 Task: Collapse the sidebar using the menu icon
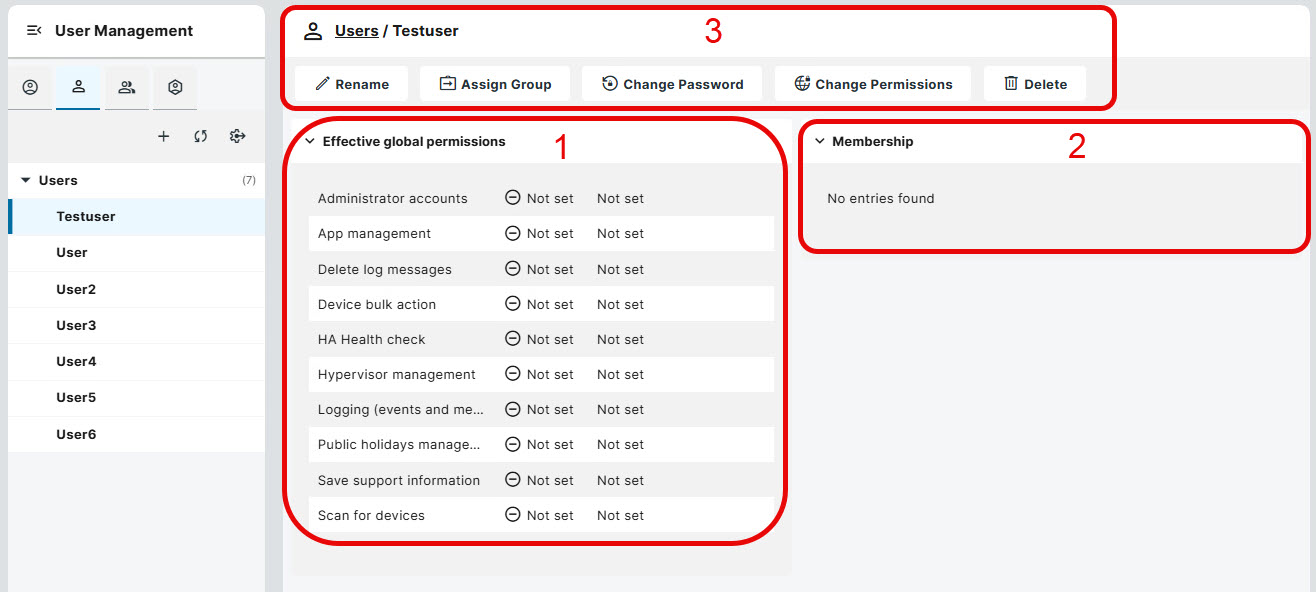pyautogui.click(x=33, y=30)
